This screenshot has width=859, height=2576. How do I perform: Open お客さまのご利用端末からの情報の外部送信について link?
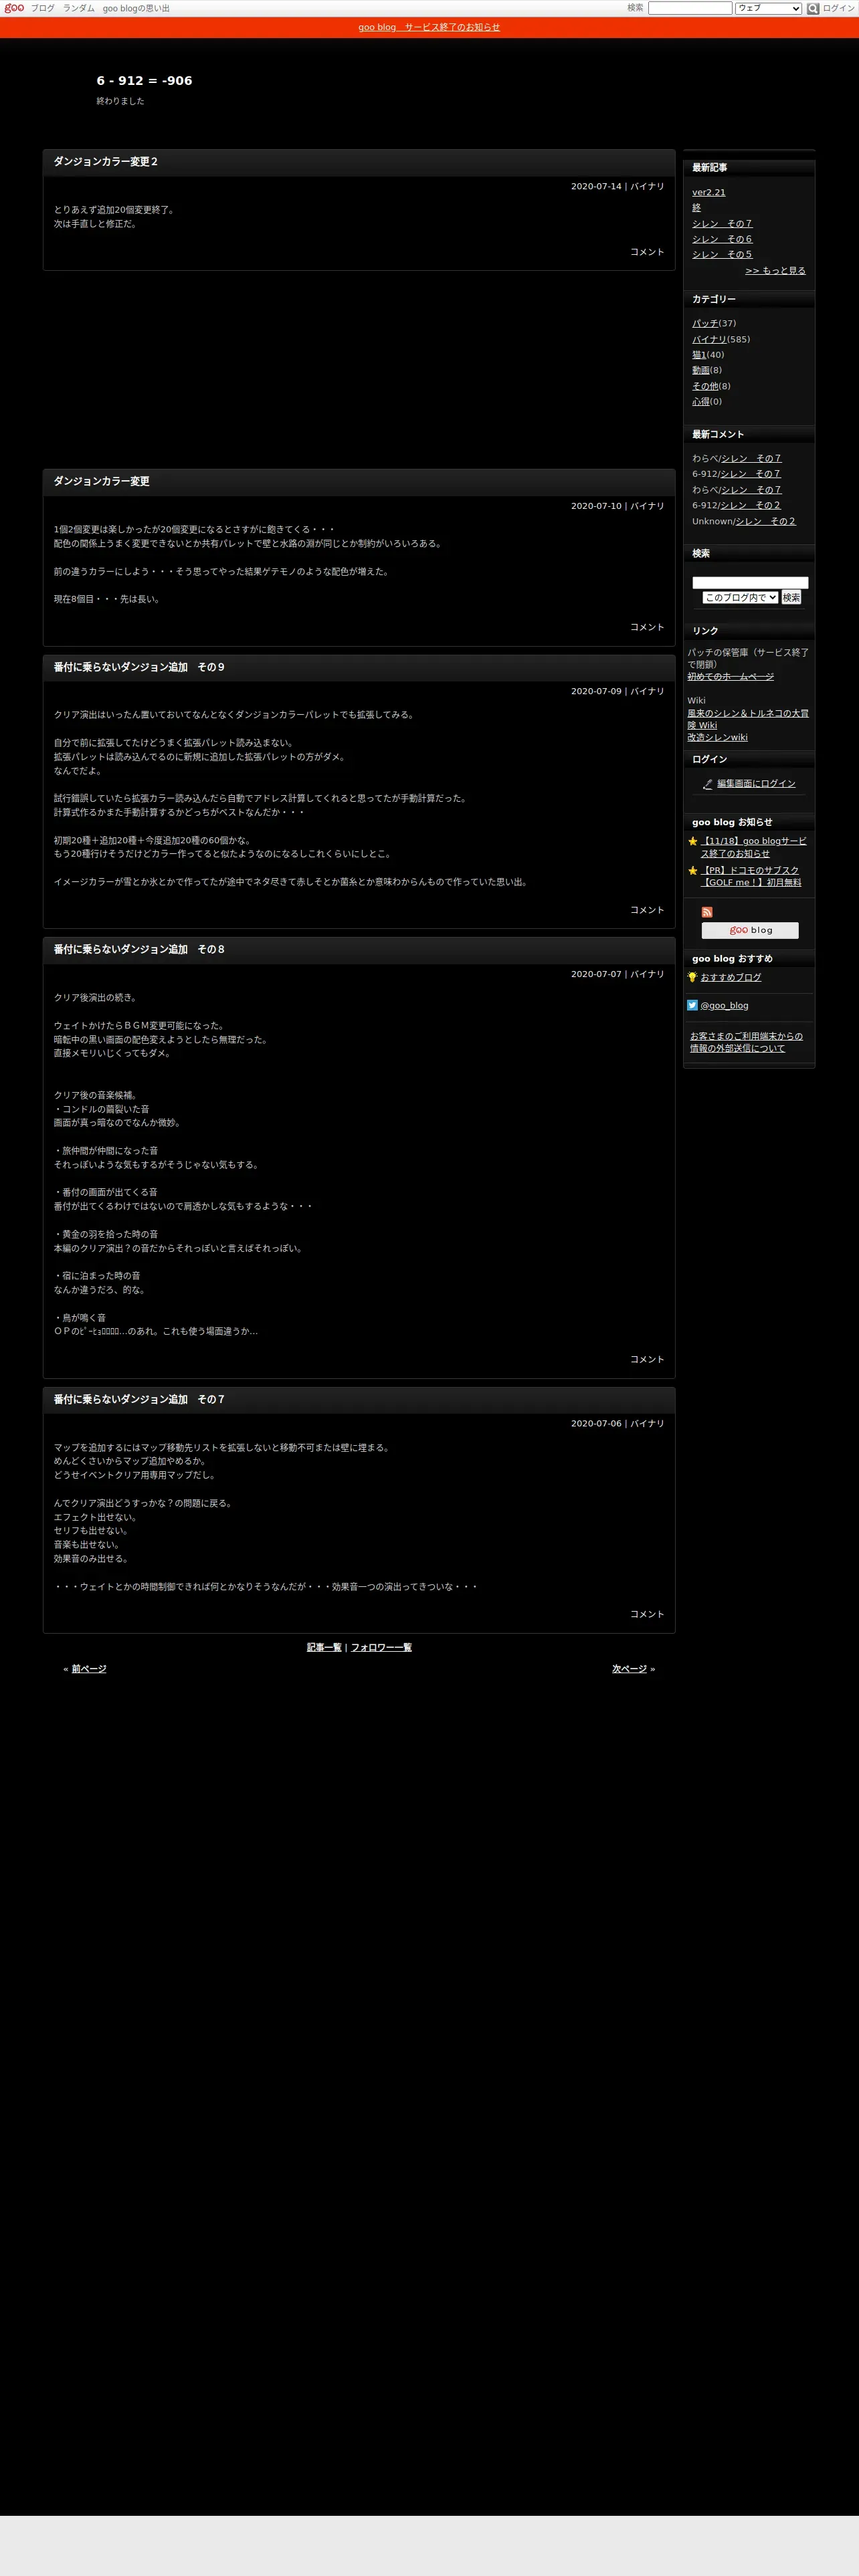click(746, 1042)
